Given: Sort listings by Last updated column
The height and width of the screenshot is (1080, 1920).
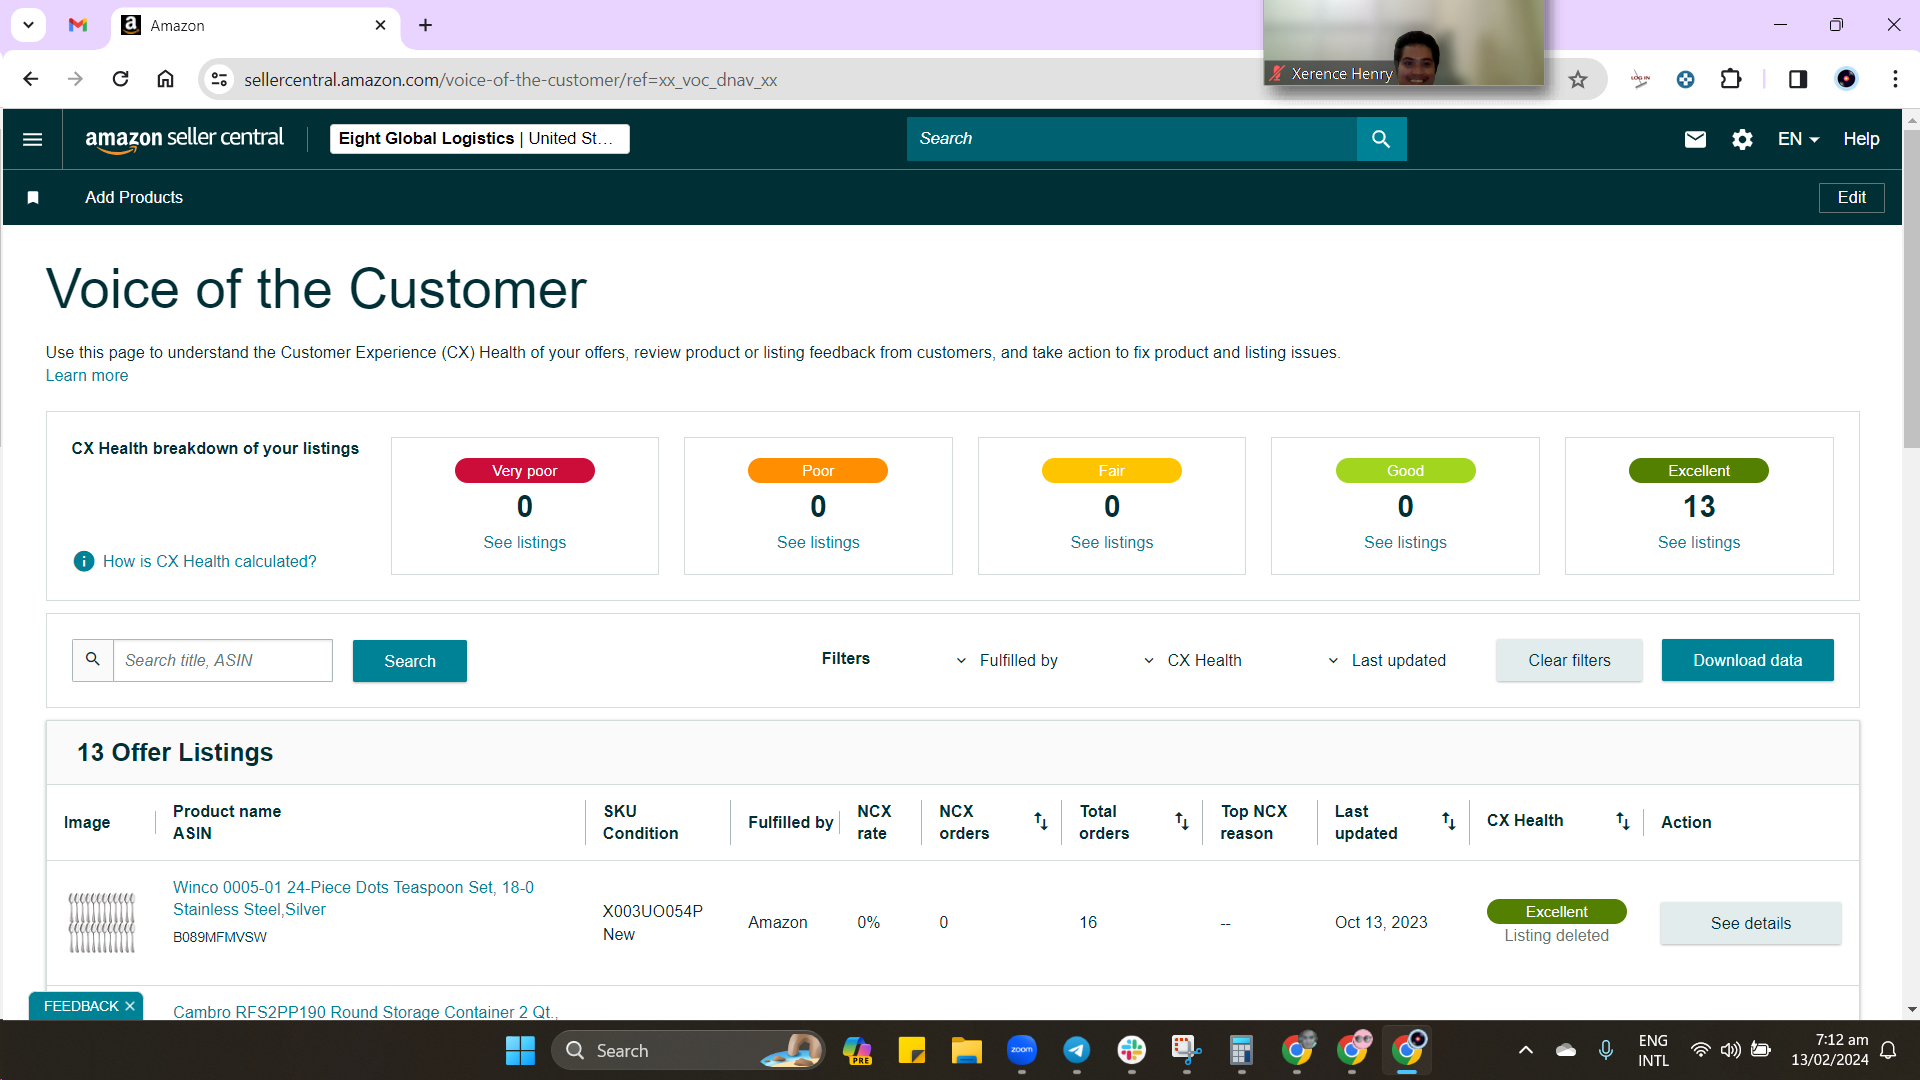Looking at the screenshot, I should coord(1448,821).
